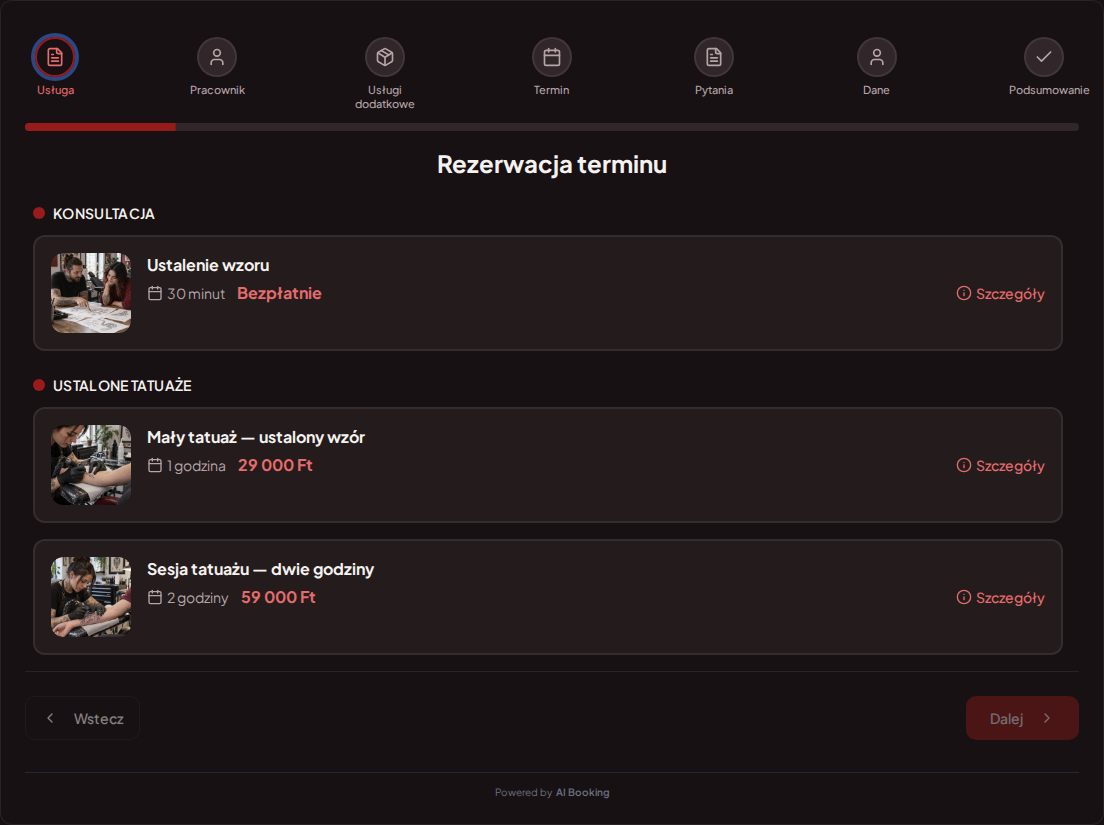Screen dimensions: 1104x825
Task: Open the Podsumowanie checkmark step icon
Action: (x=1043, y=57)
